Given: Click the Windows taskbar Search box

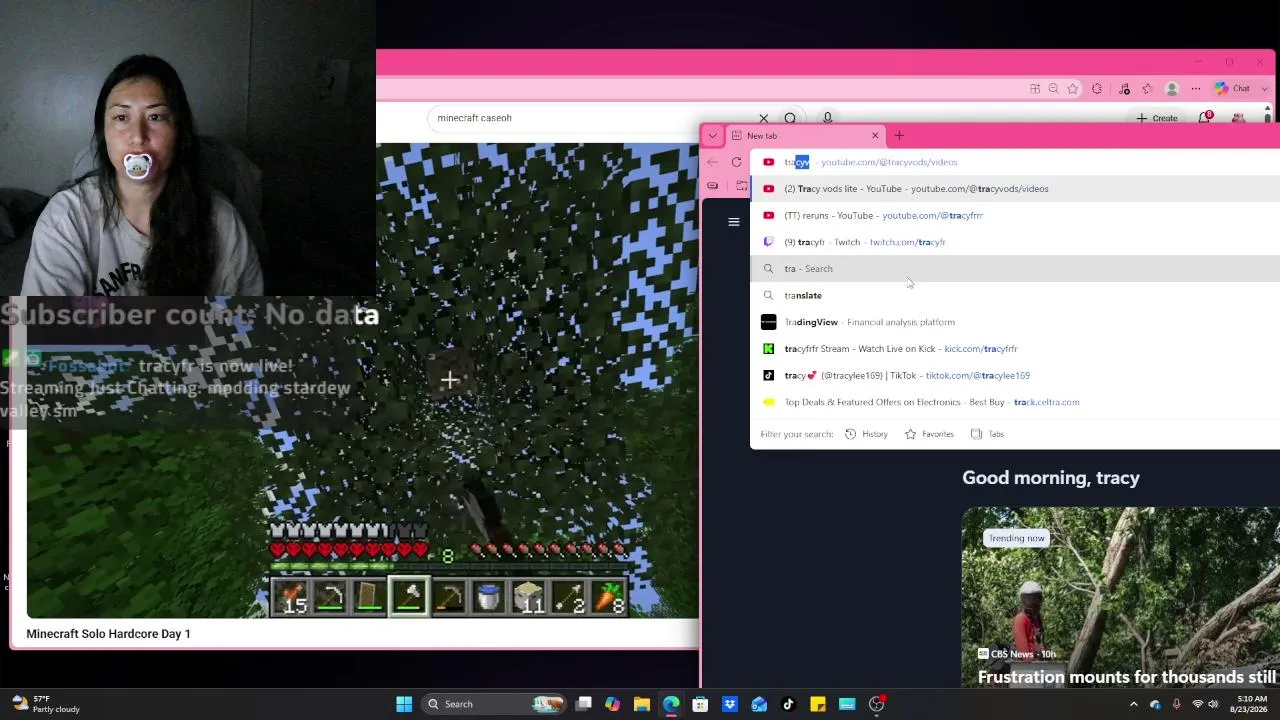Looking at the screenshot, I should point(496,704).
